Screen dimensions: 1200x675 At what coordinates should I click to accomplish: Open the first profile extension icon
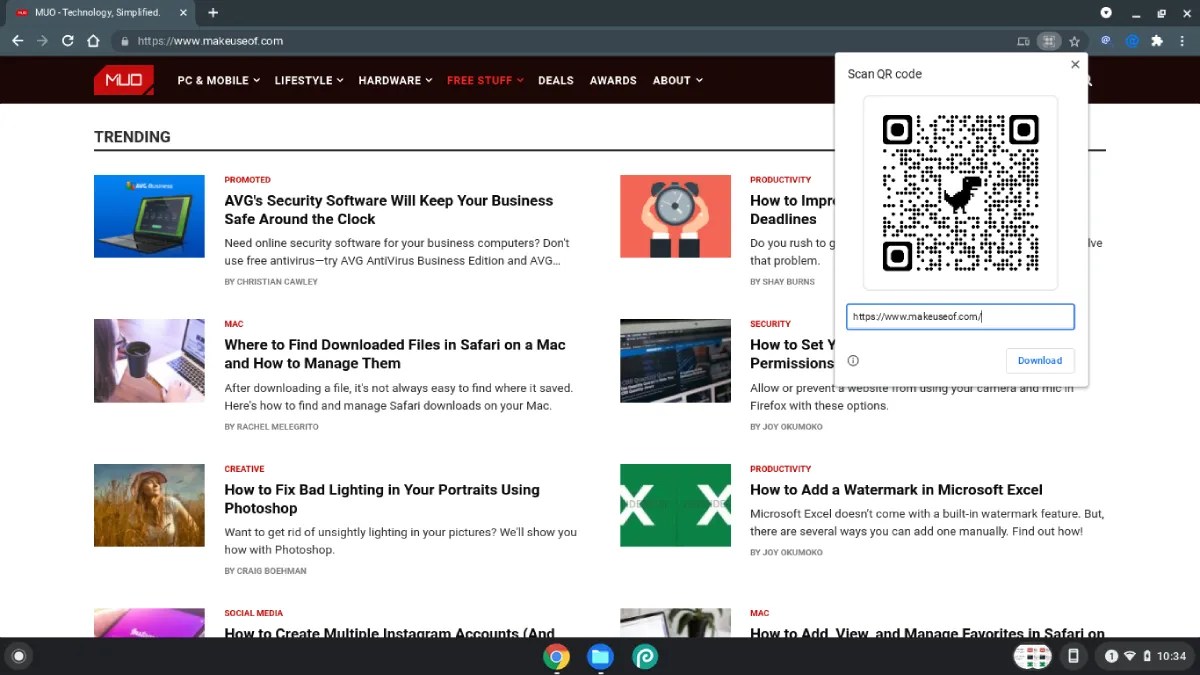tap(1105, 41)
